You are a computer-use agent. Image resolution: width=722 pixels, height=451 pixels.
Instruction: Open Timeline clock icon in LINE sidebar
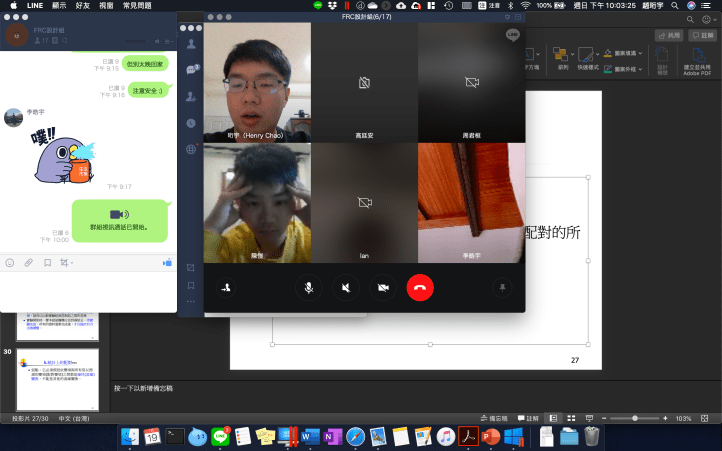click(x=191, y=123)
